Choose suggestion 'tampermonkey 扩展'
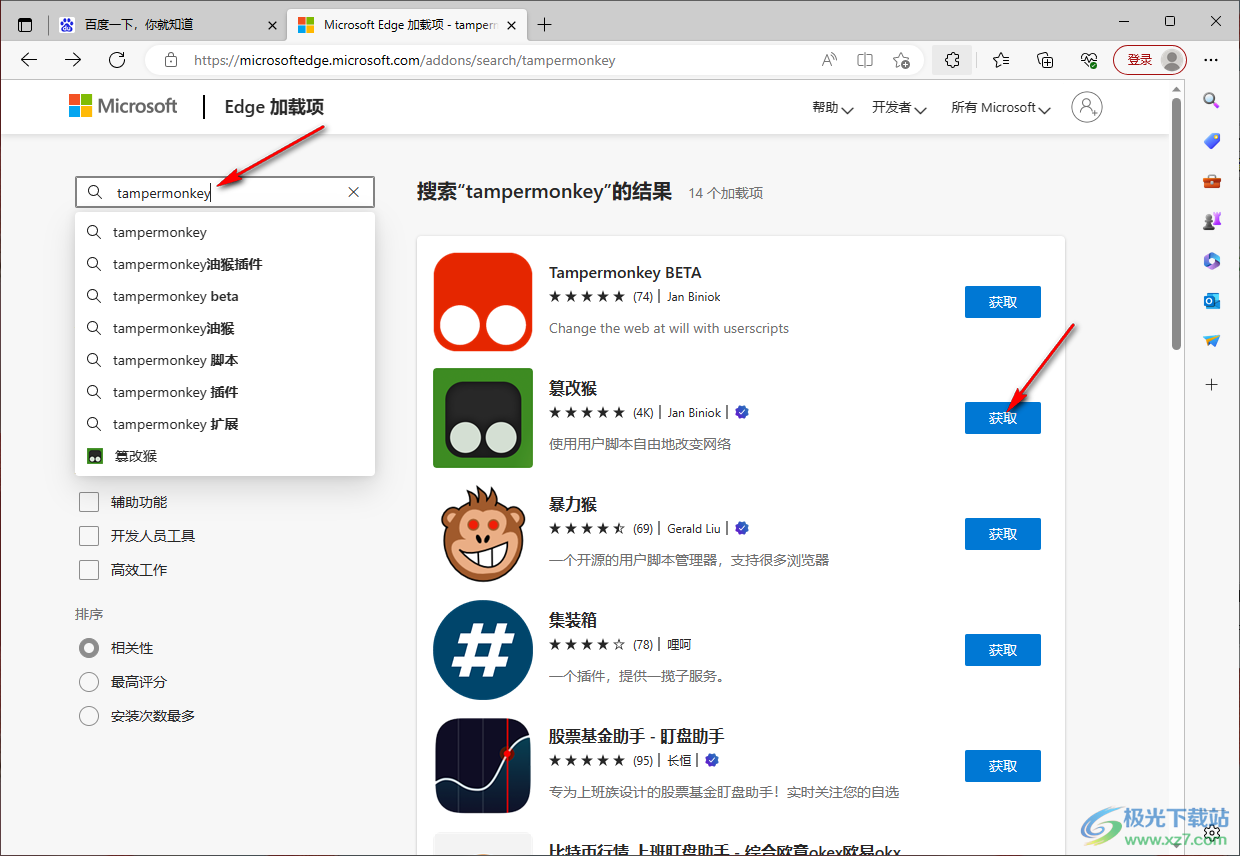 pyautogui.click(x=225, y=424)
